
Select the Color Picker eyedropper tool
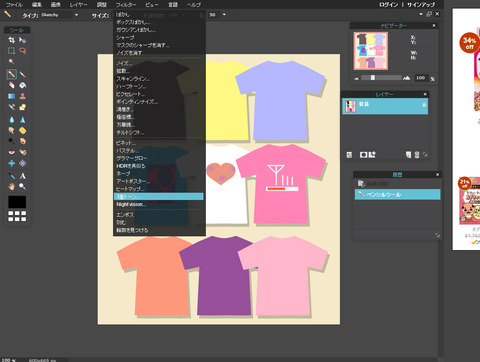[12, 176]
